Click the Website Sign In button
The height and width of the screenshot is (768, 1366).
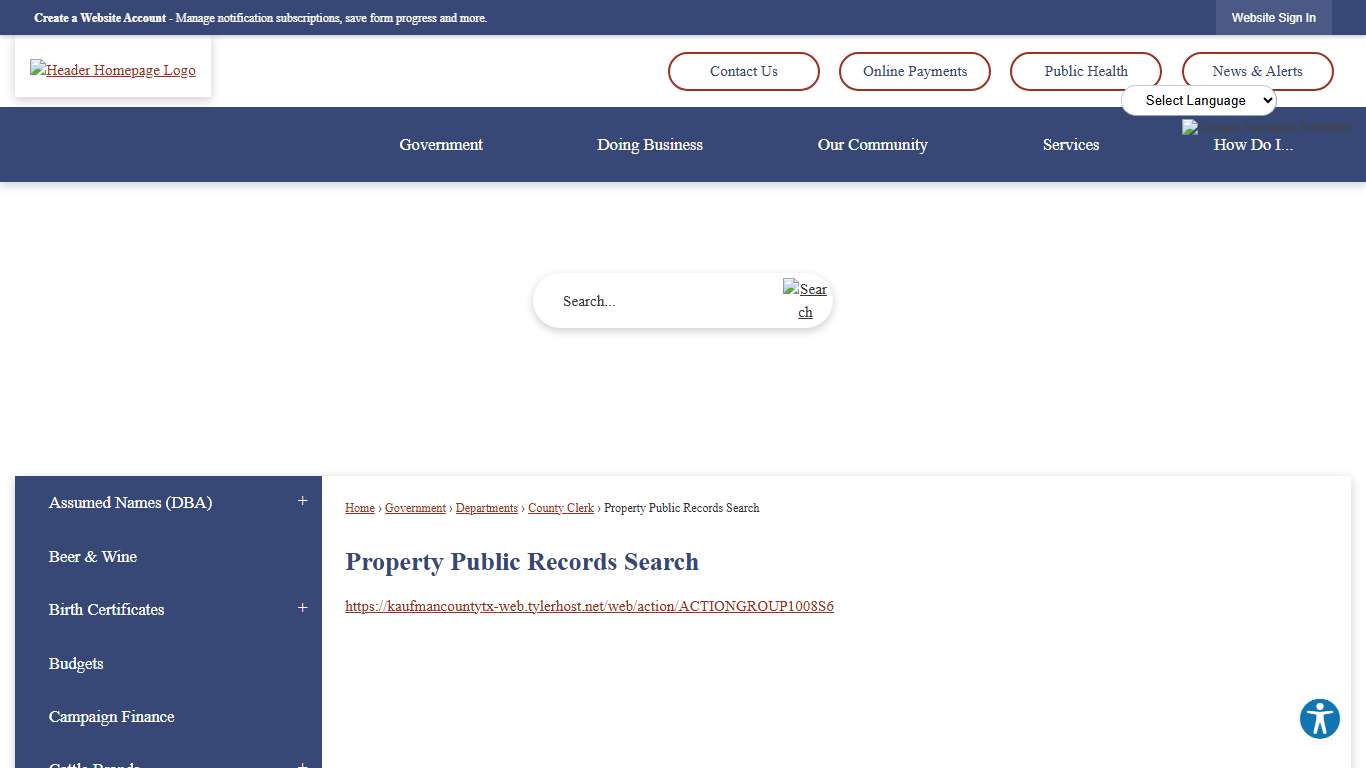(x=1274, y=17)
